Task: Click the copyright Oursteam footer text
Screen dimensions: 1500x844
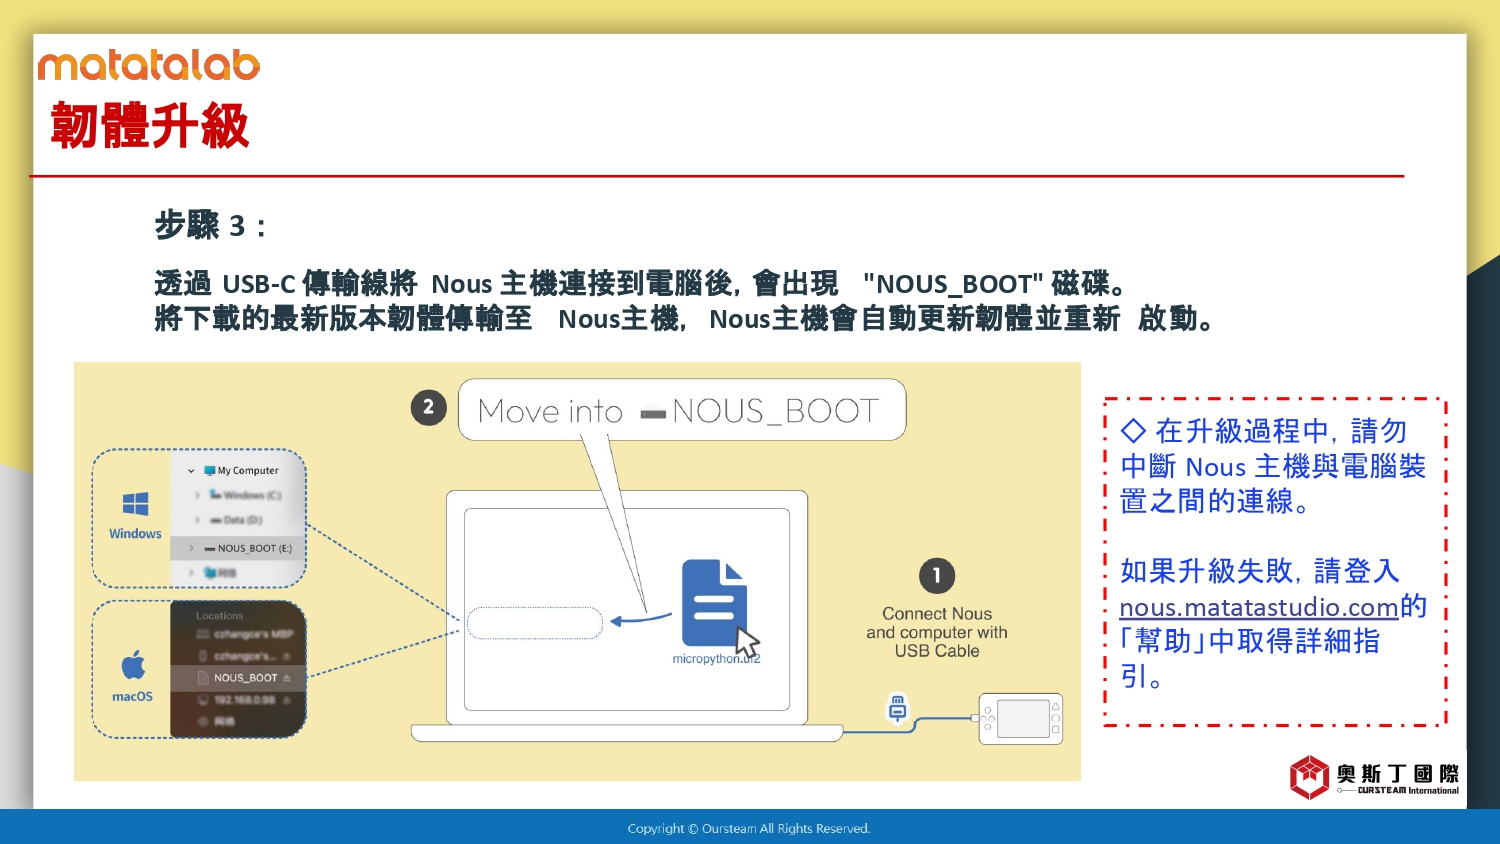Action: [x=749, y=828]
